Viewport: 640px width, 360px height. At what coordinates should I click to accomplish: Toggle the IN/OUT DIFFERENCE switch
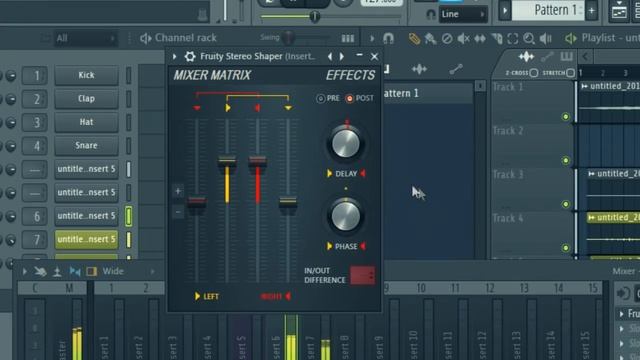coord(362,276)
